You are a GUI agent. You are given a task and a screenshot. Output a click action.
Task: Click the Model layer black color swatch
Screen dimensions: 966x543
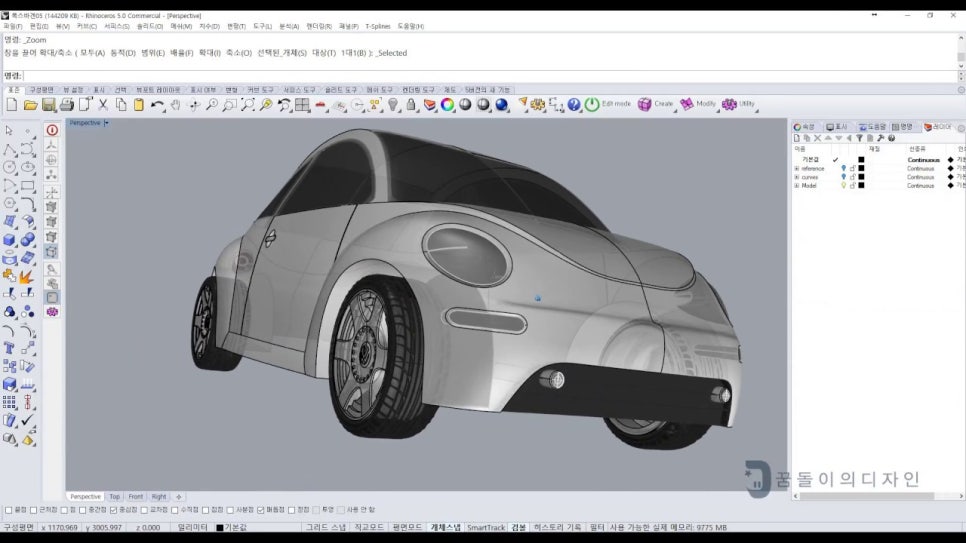(861, 186)
